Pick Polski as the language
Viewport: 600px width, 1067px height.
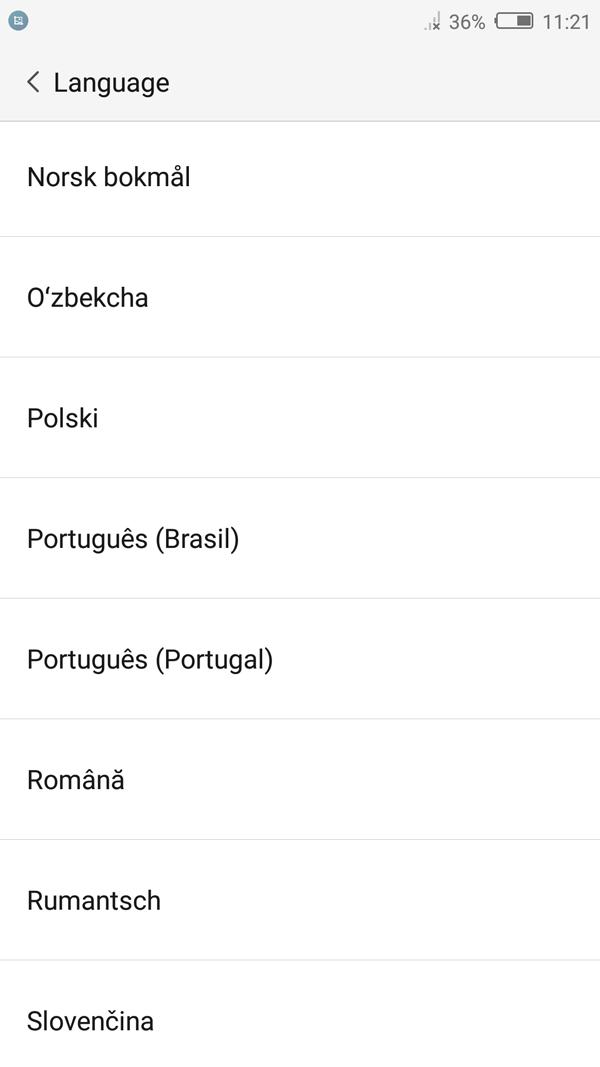[300, 418]
